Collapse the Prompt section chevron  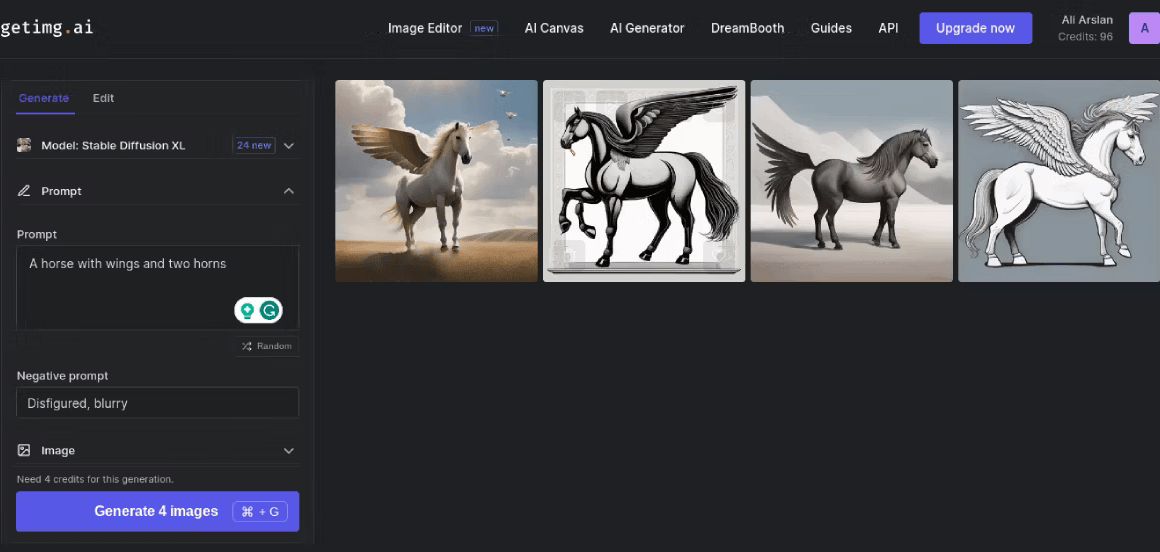coord(289,191)
